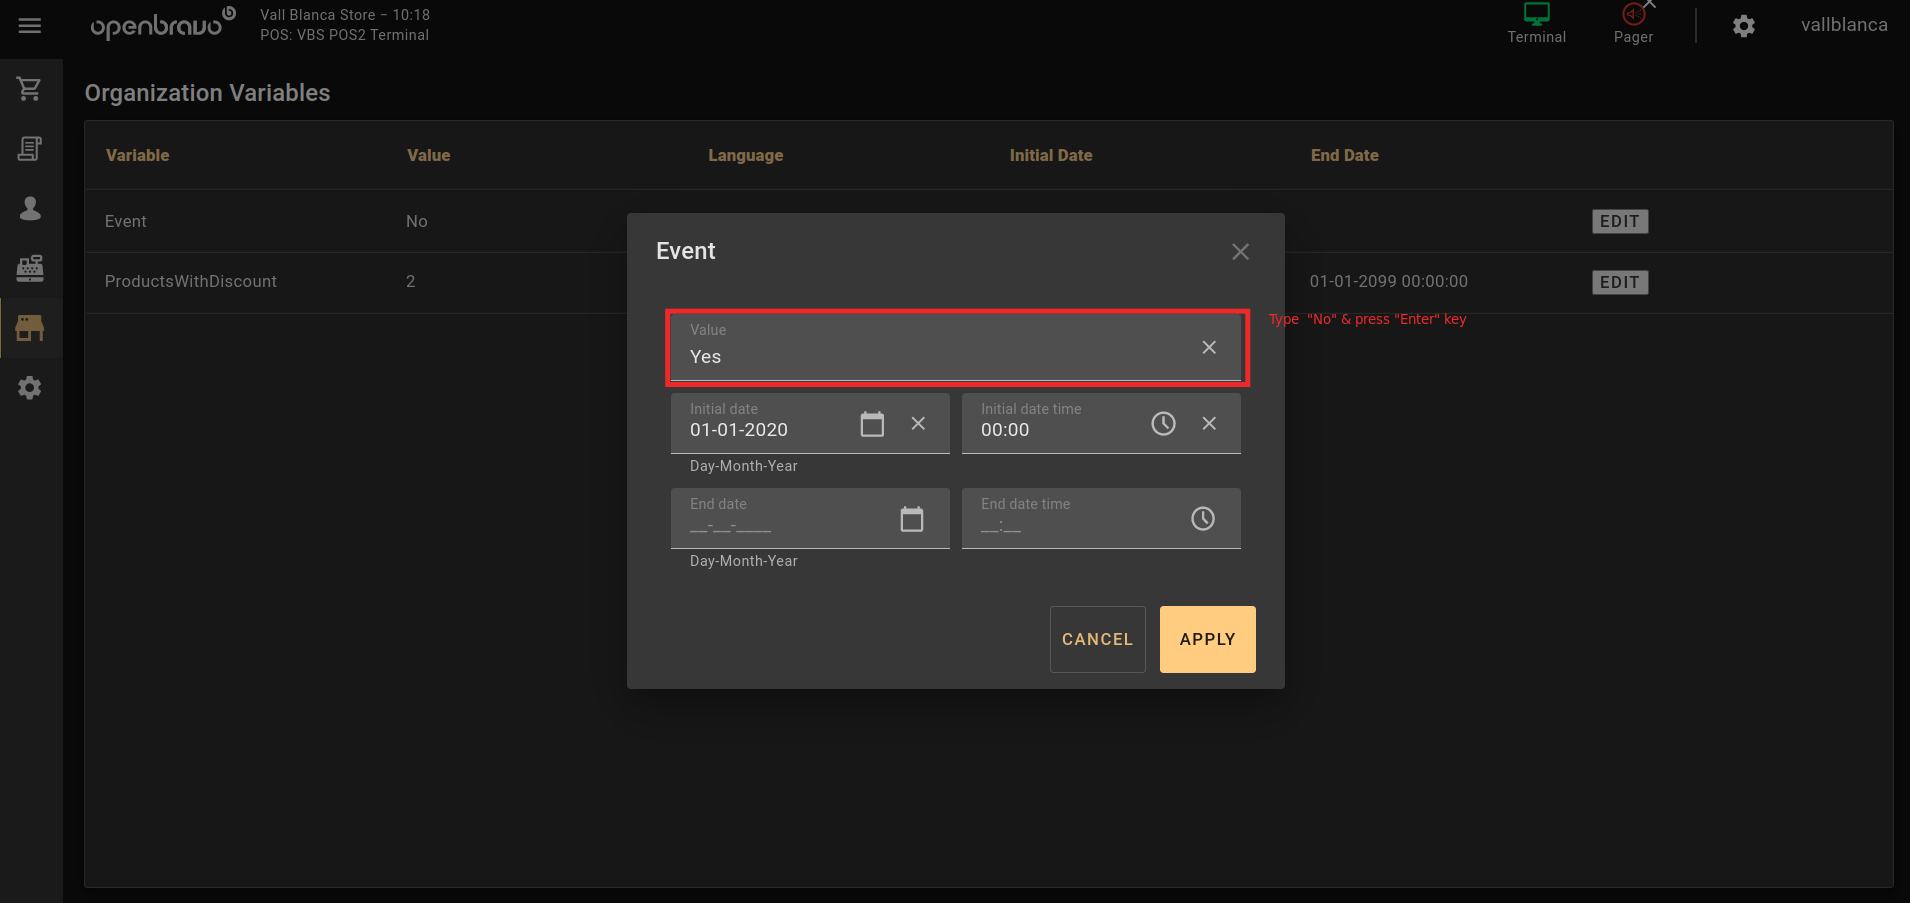1910x903 pixels.
Task: Open the hamburger main menu
Action: click(x=30, y=26)
